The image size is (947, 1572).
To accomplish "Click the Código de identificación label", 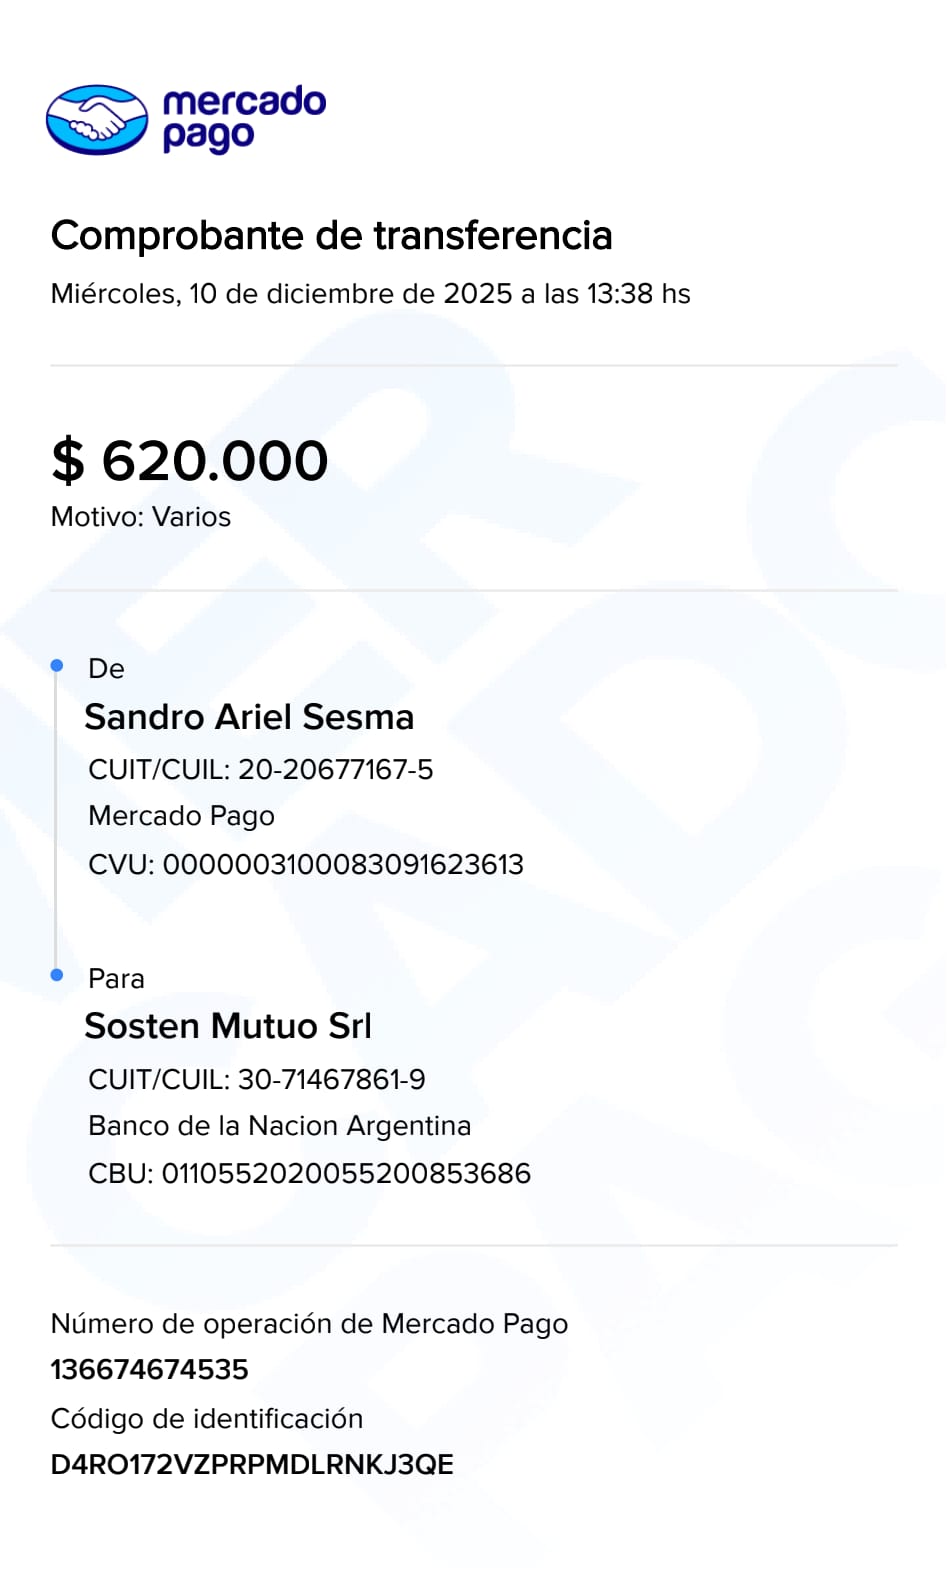I will click(x=207, y=1419).
